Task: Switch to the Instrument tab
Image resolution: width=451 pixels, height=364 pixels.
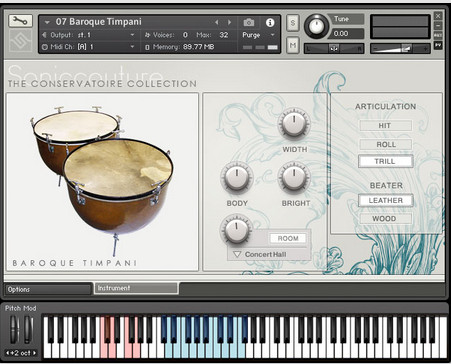Action: click(x=136, y=288)
